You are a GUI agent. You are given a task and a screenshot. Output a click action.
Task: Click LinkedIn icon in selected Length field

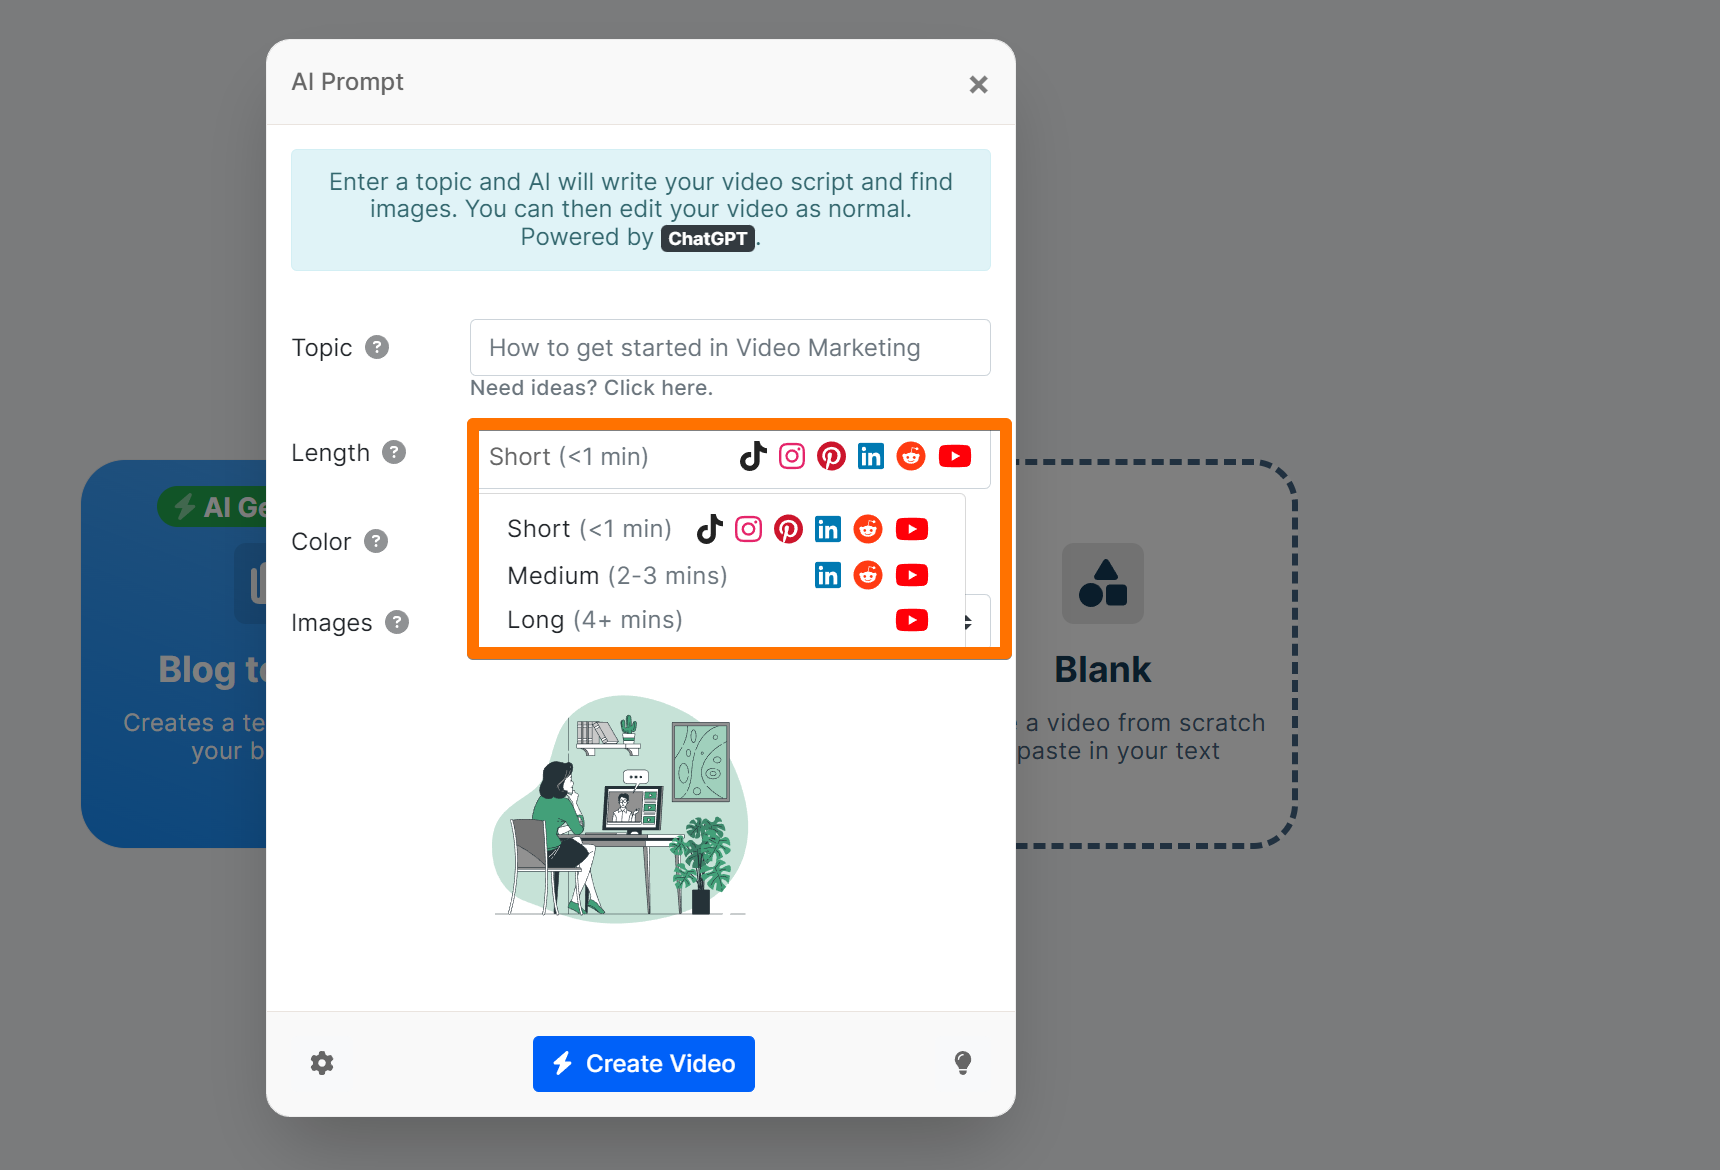871,456
